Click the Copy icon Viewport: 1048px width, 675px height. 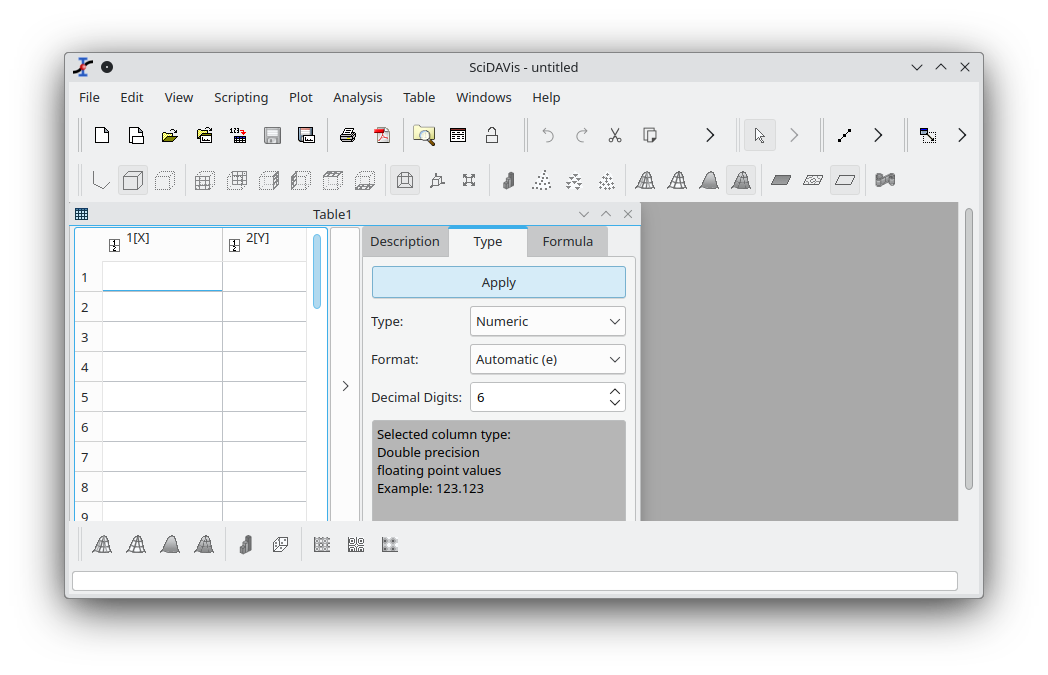click(x=650, y=136)
